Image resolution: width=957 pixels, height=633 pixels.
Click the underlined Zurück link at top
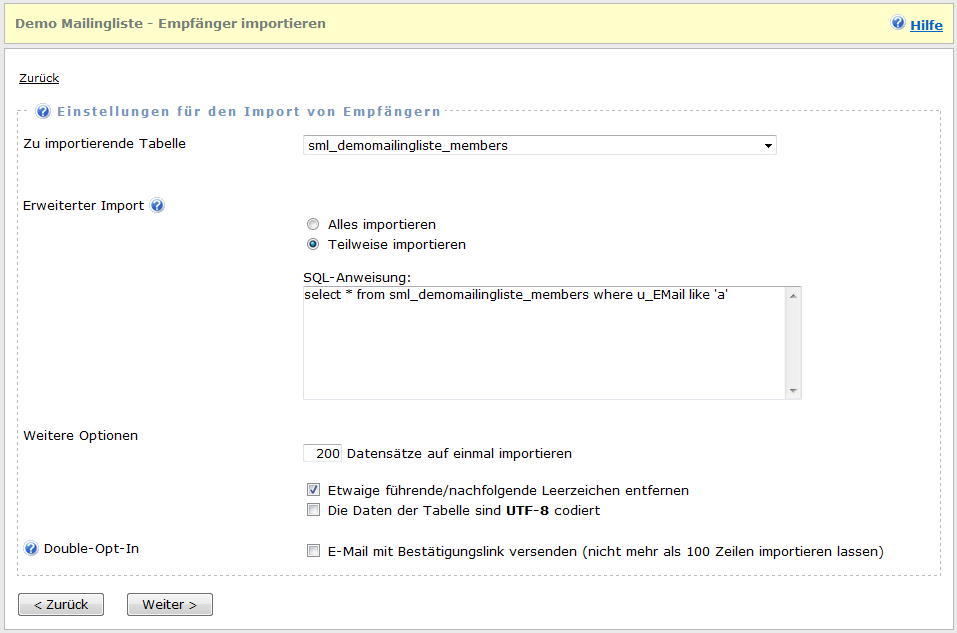[39, 78]
